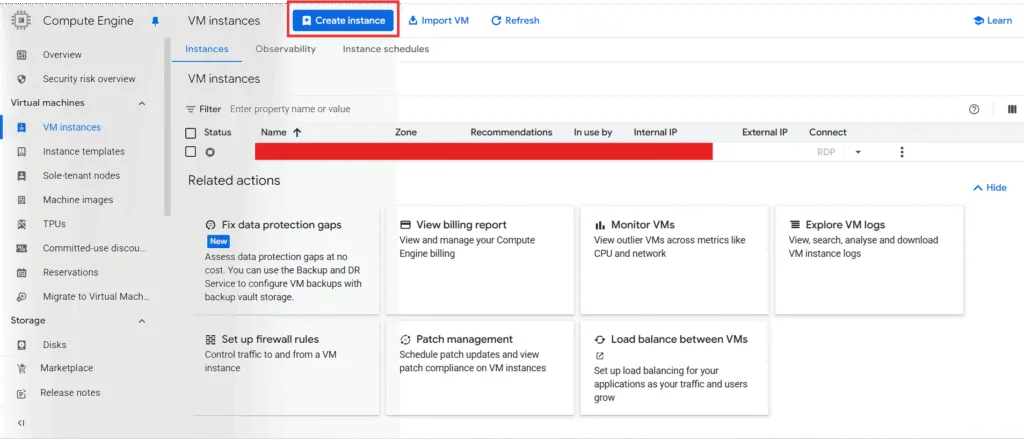
Task: Open Disks in the sidebar
Action: coord(55,345)
